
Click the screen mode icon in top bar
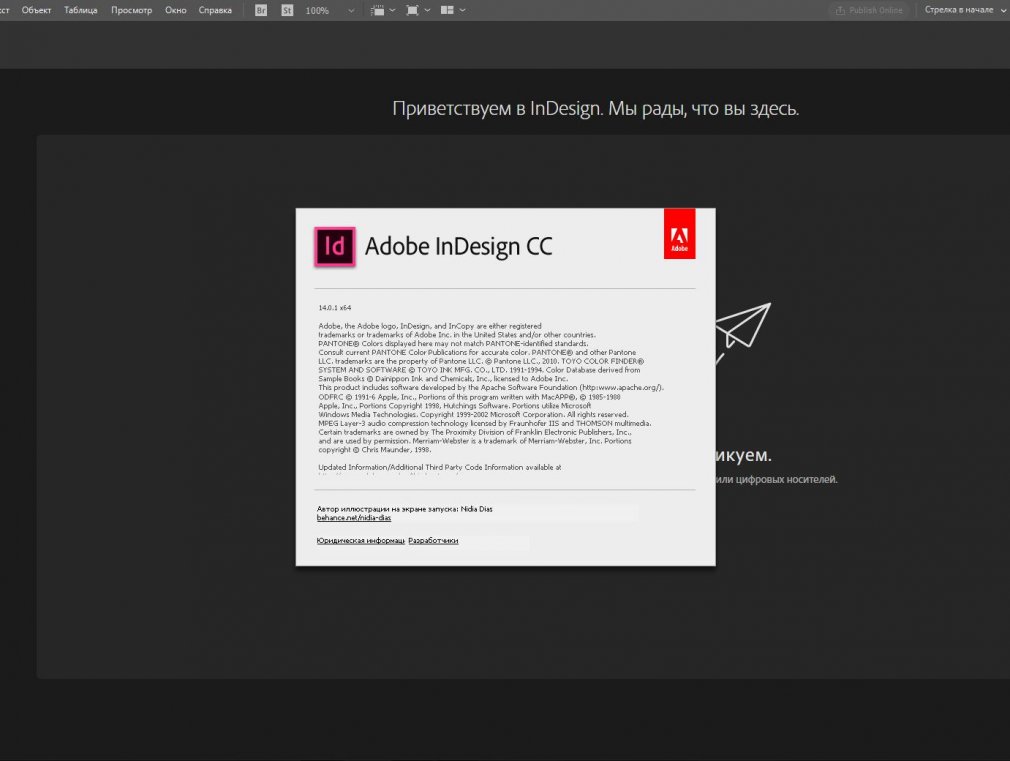(412, 10)
